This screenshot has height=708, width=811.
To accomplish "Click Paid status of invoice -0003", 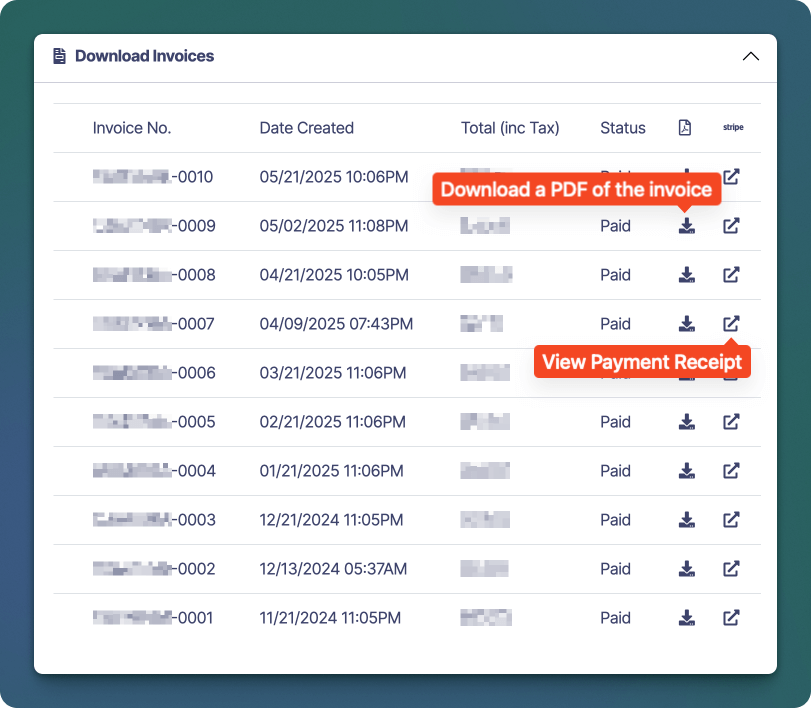I will 615,520.
